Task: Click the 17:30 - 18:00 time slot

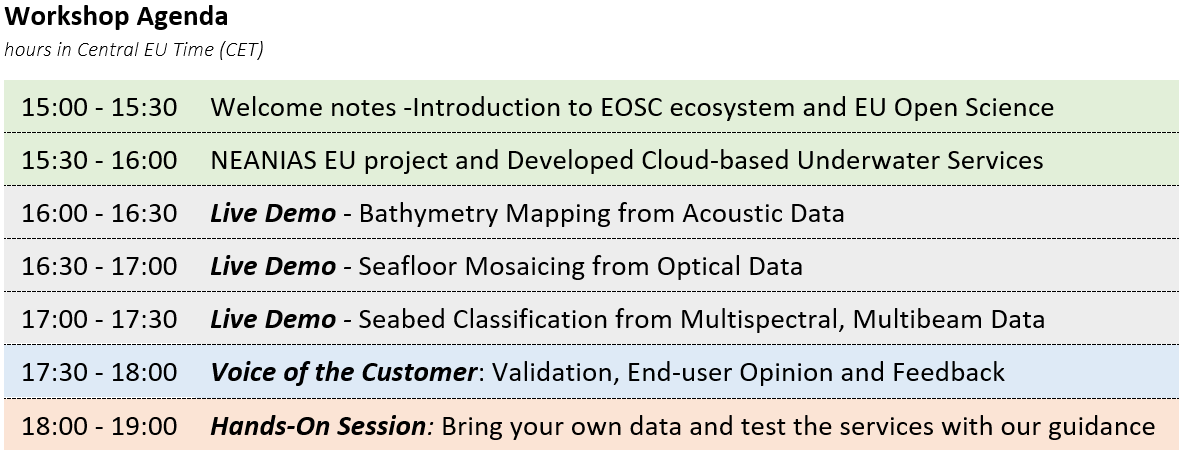Action: [x=99, y=371]
